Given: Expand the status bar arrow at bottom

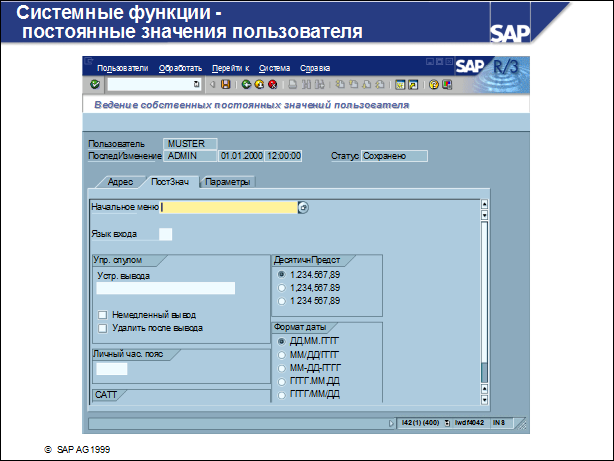Looking at the screenshot, I should point(391,423).
